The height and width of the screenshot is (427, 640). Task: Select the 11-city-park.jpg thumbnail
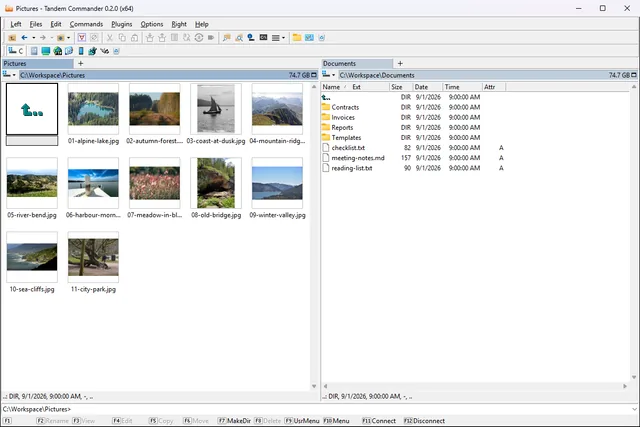tap(93, 257)
